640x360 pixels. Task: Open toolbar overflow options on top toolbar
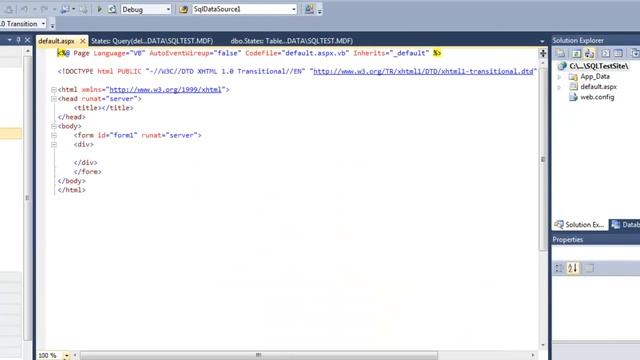320,11
